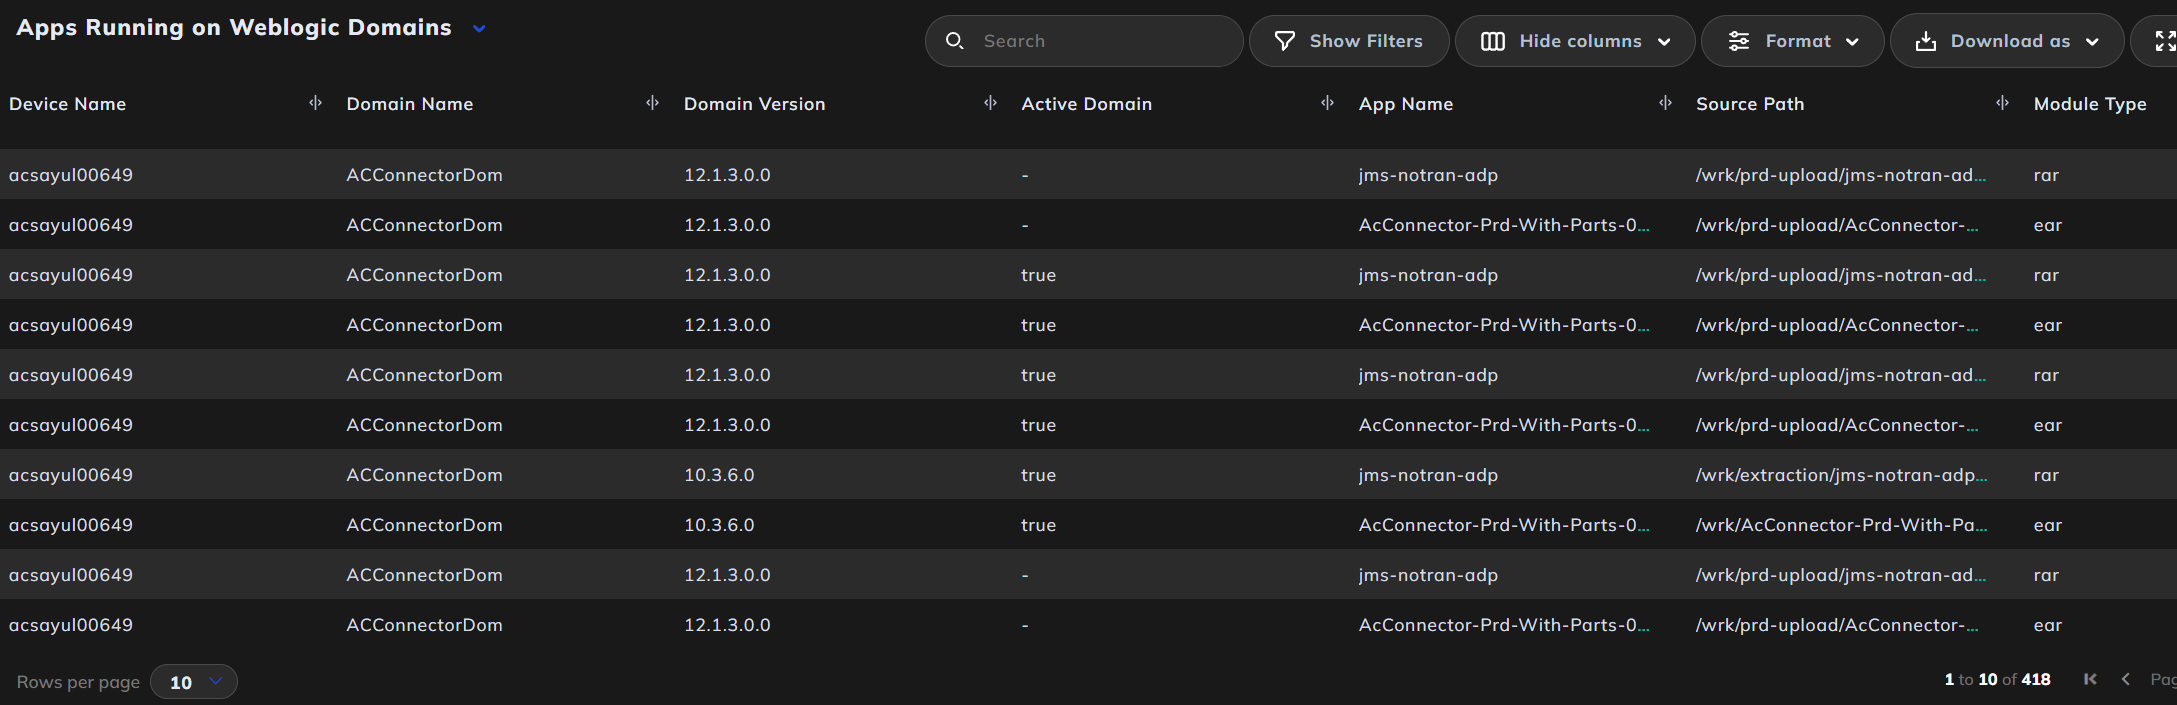Image resolution: width=2177 pixels, height=705 pixels.
Task: Click the magnifier search icon
Action: 955,41
